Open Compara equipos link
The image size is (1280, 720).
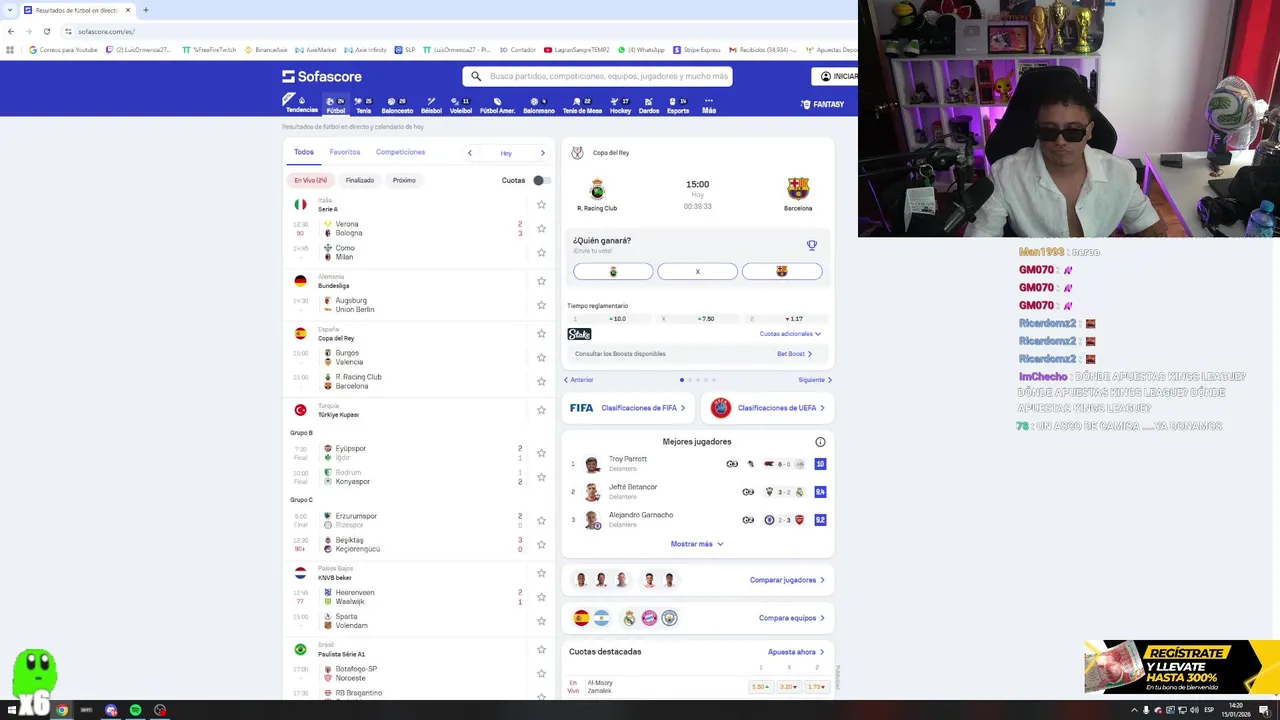pos(792,618)
